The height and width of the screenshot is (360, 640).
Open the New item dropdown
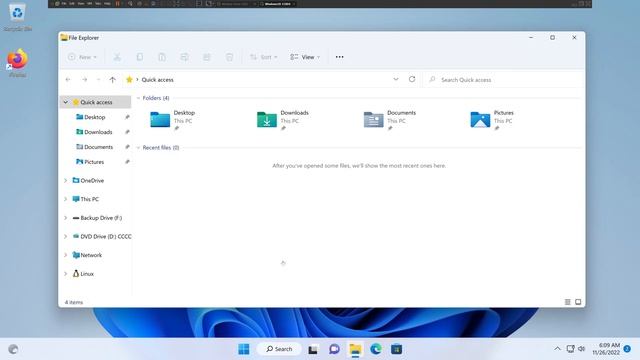click(x=82, y=57)
